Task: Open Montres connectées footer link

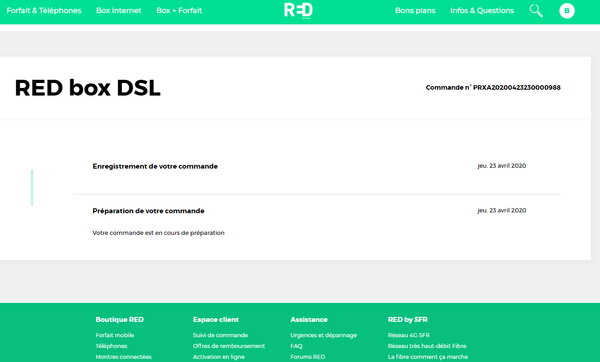Action: click(124, 357)
